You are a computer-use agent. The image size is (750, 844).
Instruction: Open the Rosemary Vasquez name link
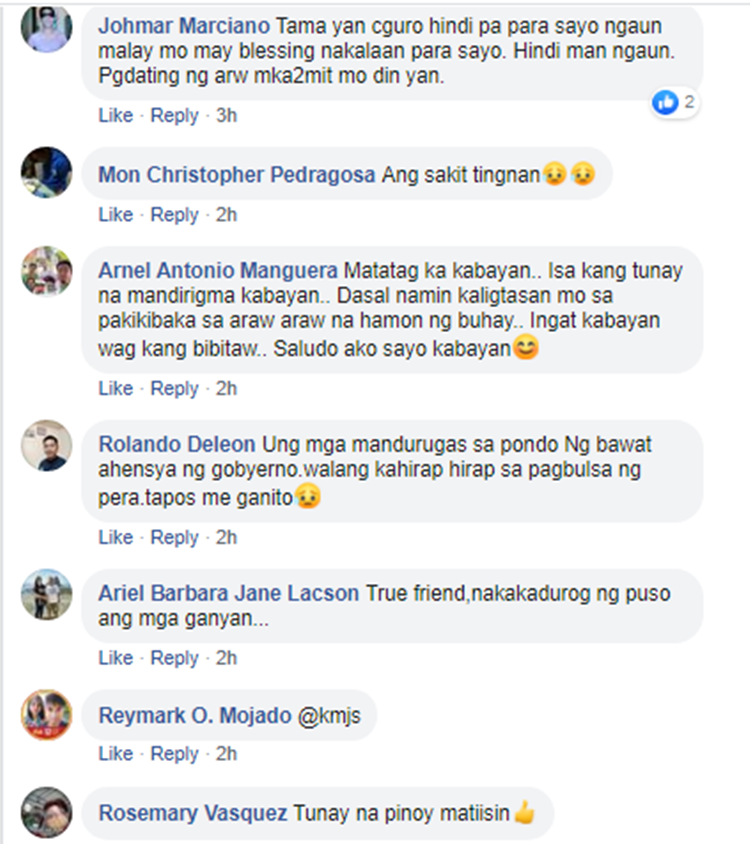pos(193,813)
